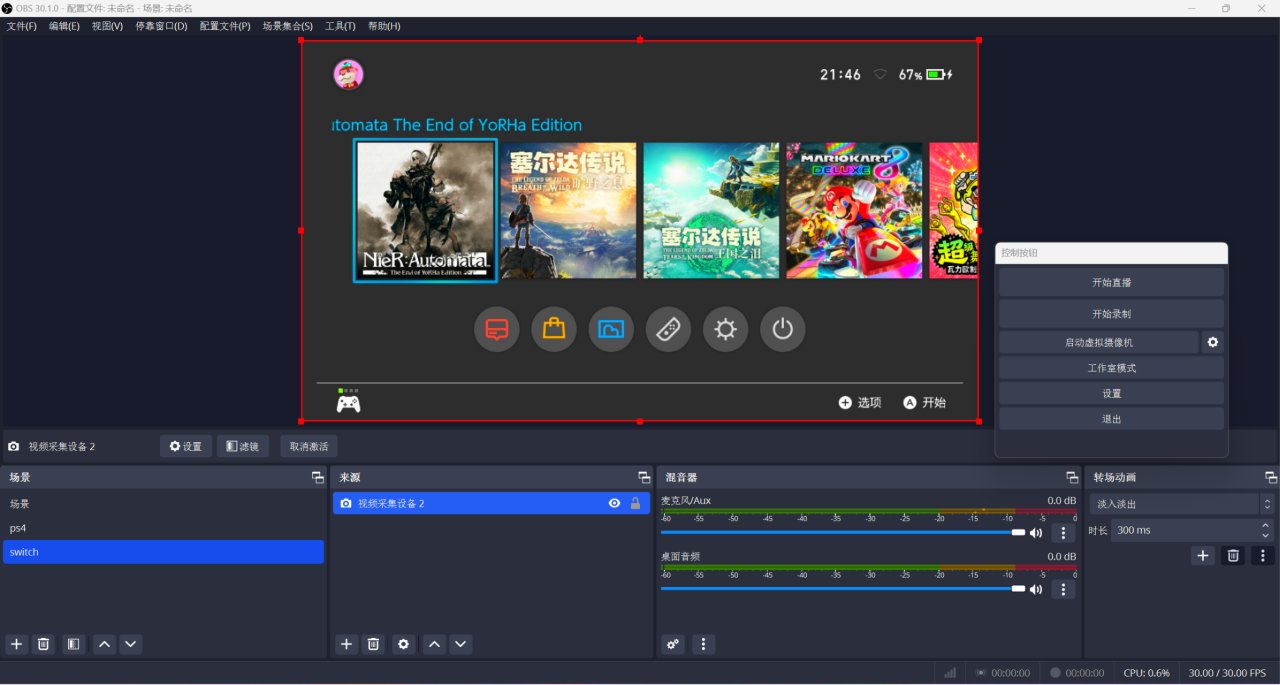This screenshot has width=1280, height=685.
Task: Pop out the 来源 dock panel
Action: pos(644,477)
